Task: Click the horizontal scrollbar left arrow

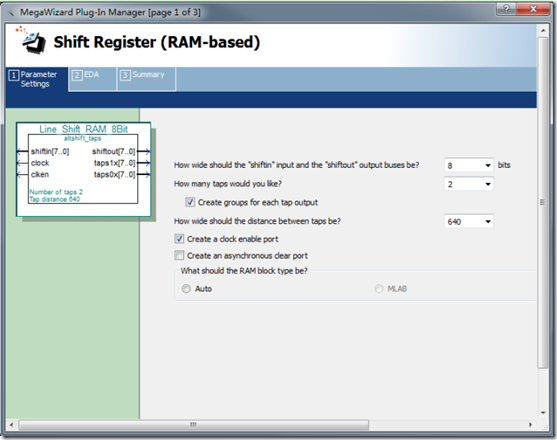Action: coord(11,424)
